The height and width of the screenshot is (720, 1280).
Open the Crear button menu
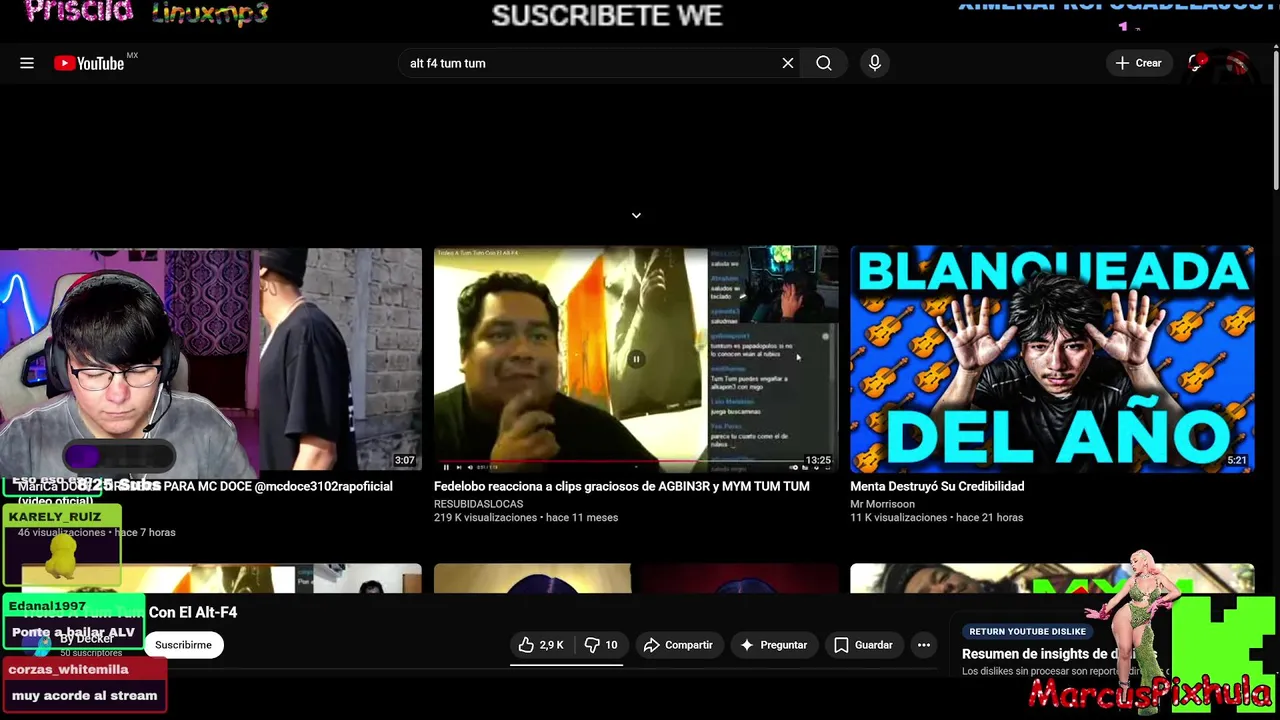pos(1139,63)
